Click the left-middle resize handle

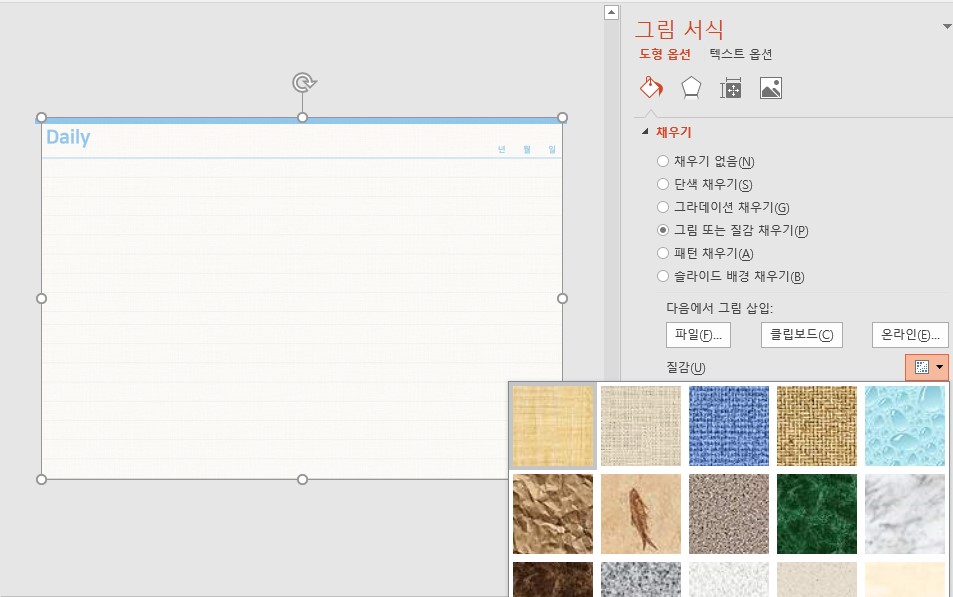(x=41, y=298)
